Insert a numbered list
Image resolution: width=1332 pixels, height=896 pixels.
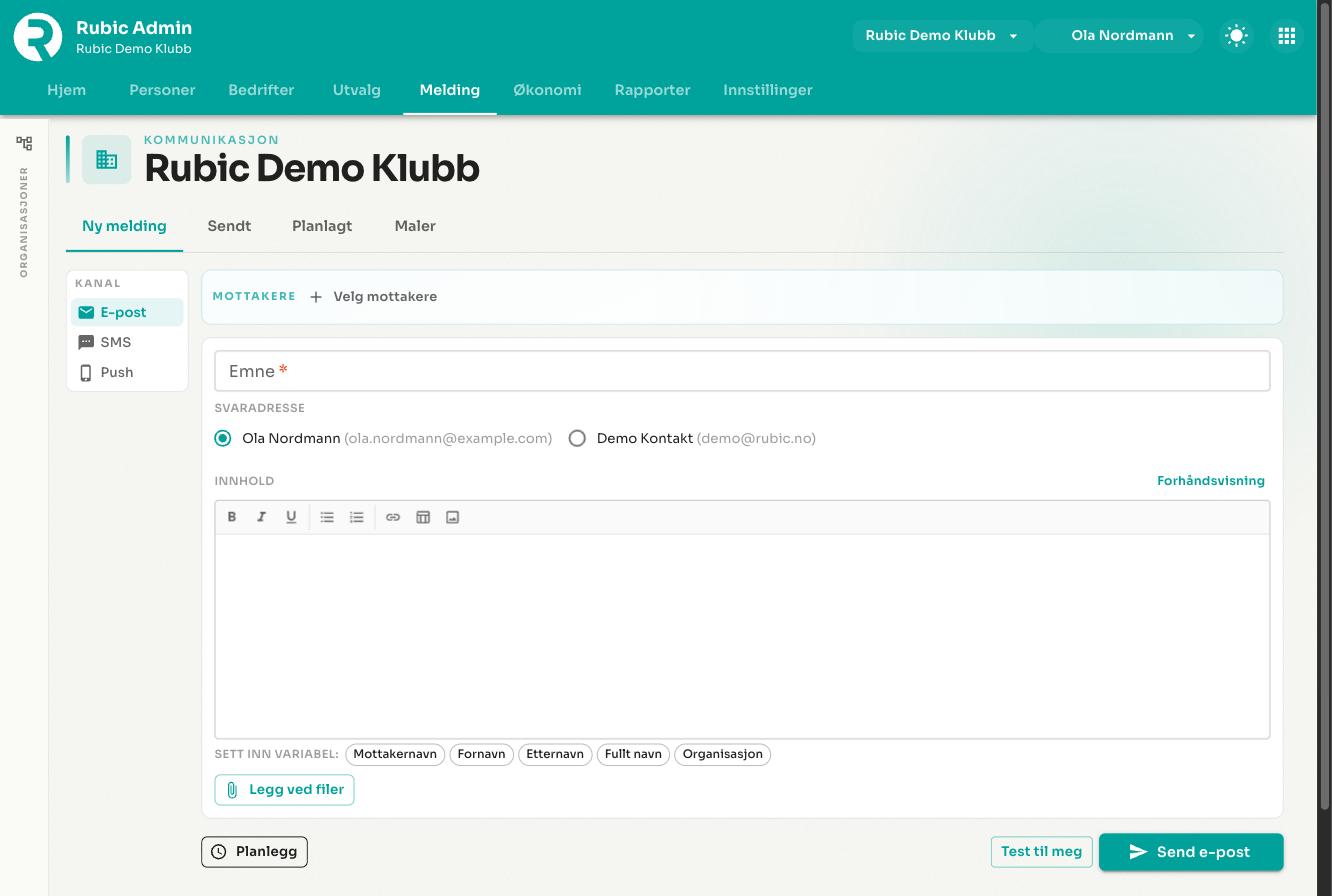(x=357, y=517)
